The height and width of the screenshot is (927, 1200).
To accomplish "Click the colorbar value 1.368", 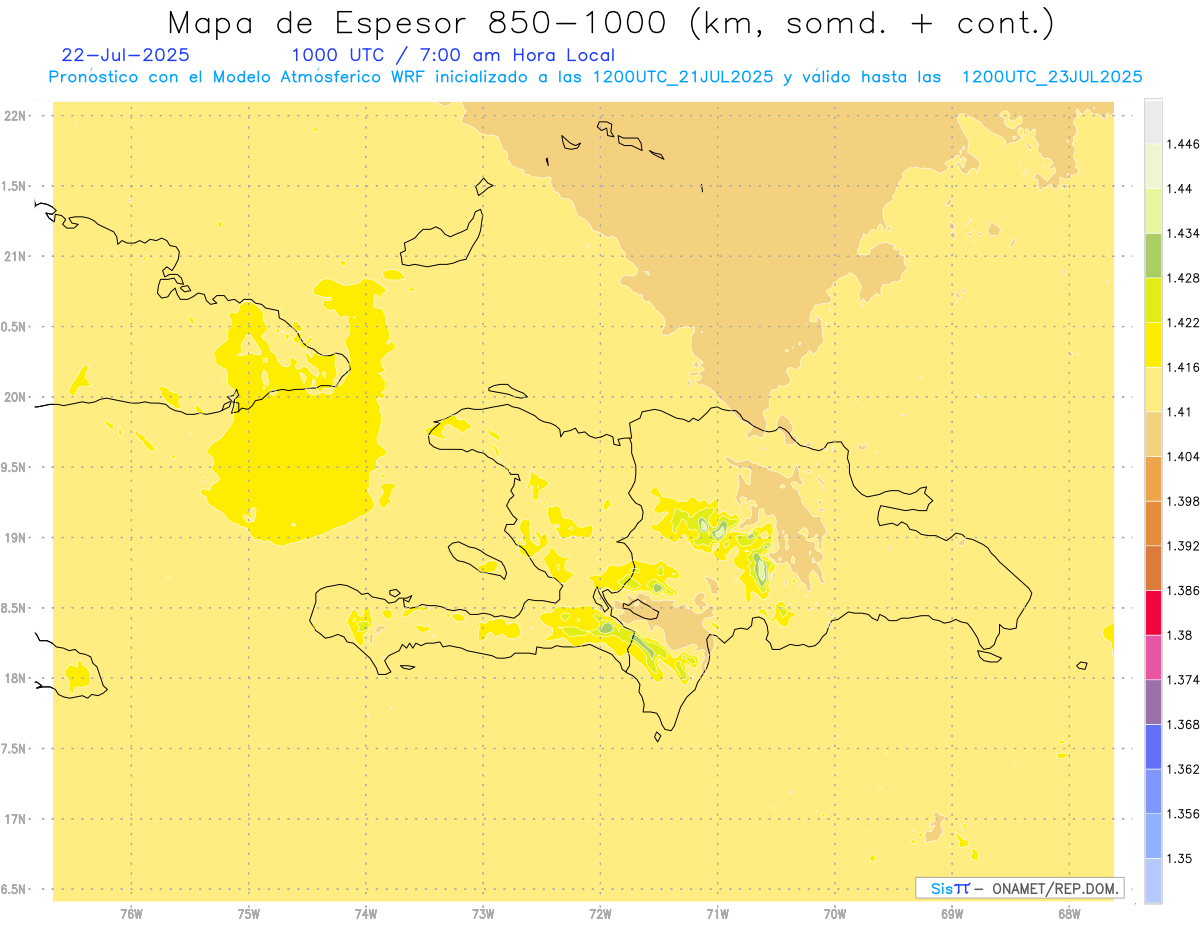I will [x=1183, y=725].
